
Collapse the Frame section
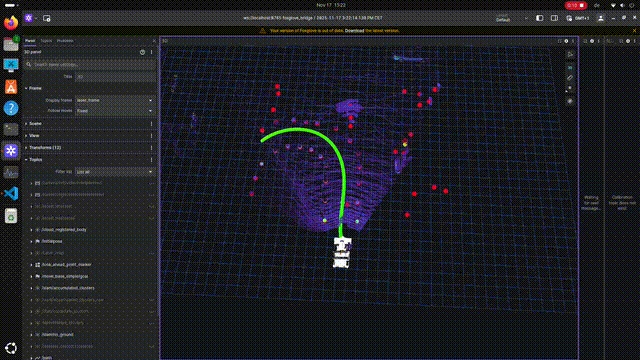27,88
